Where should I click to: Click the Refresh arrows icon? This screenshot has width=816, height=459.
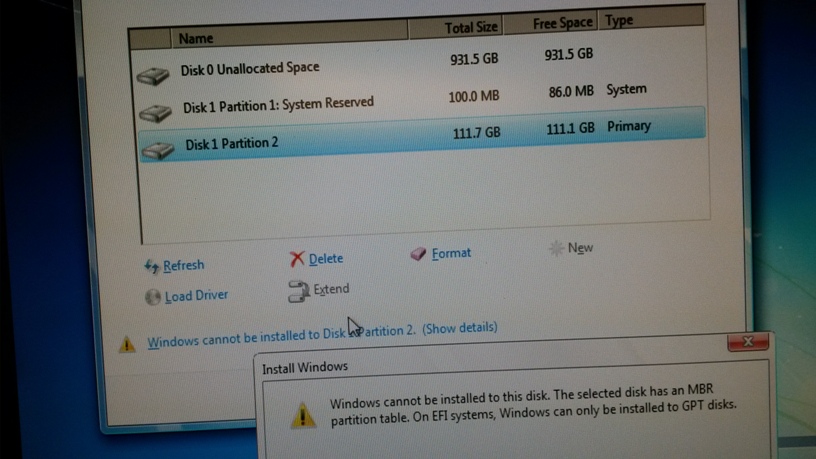pyautogui.click(x=151, y=266)
